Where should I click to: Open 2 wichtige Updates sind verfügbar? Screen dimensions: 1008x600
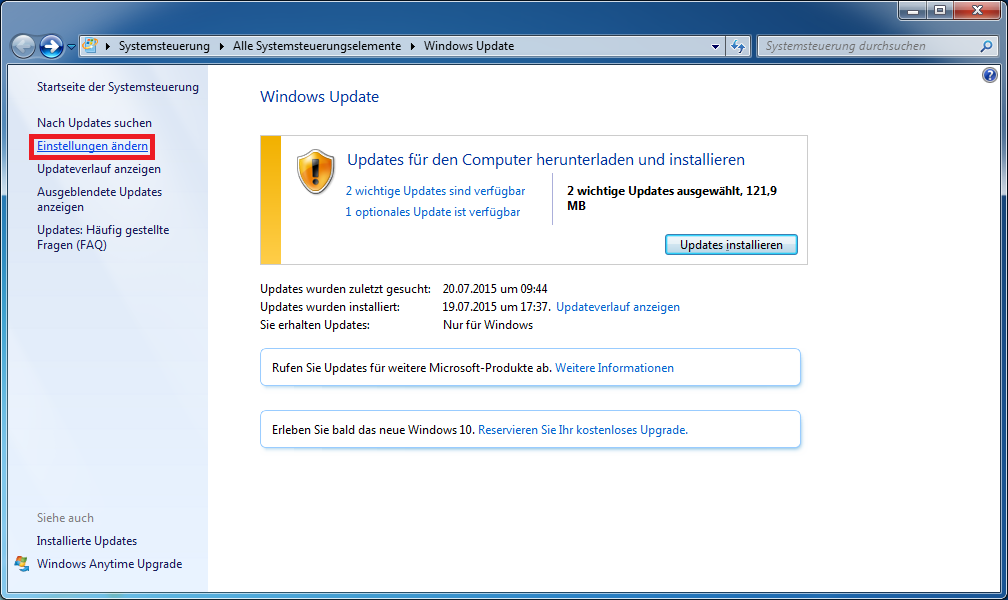click(435, 191)
